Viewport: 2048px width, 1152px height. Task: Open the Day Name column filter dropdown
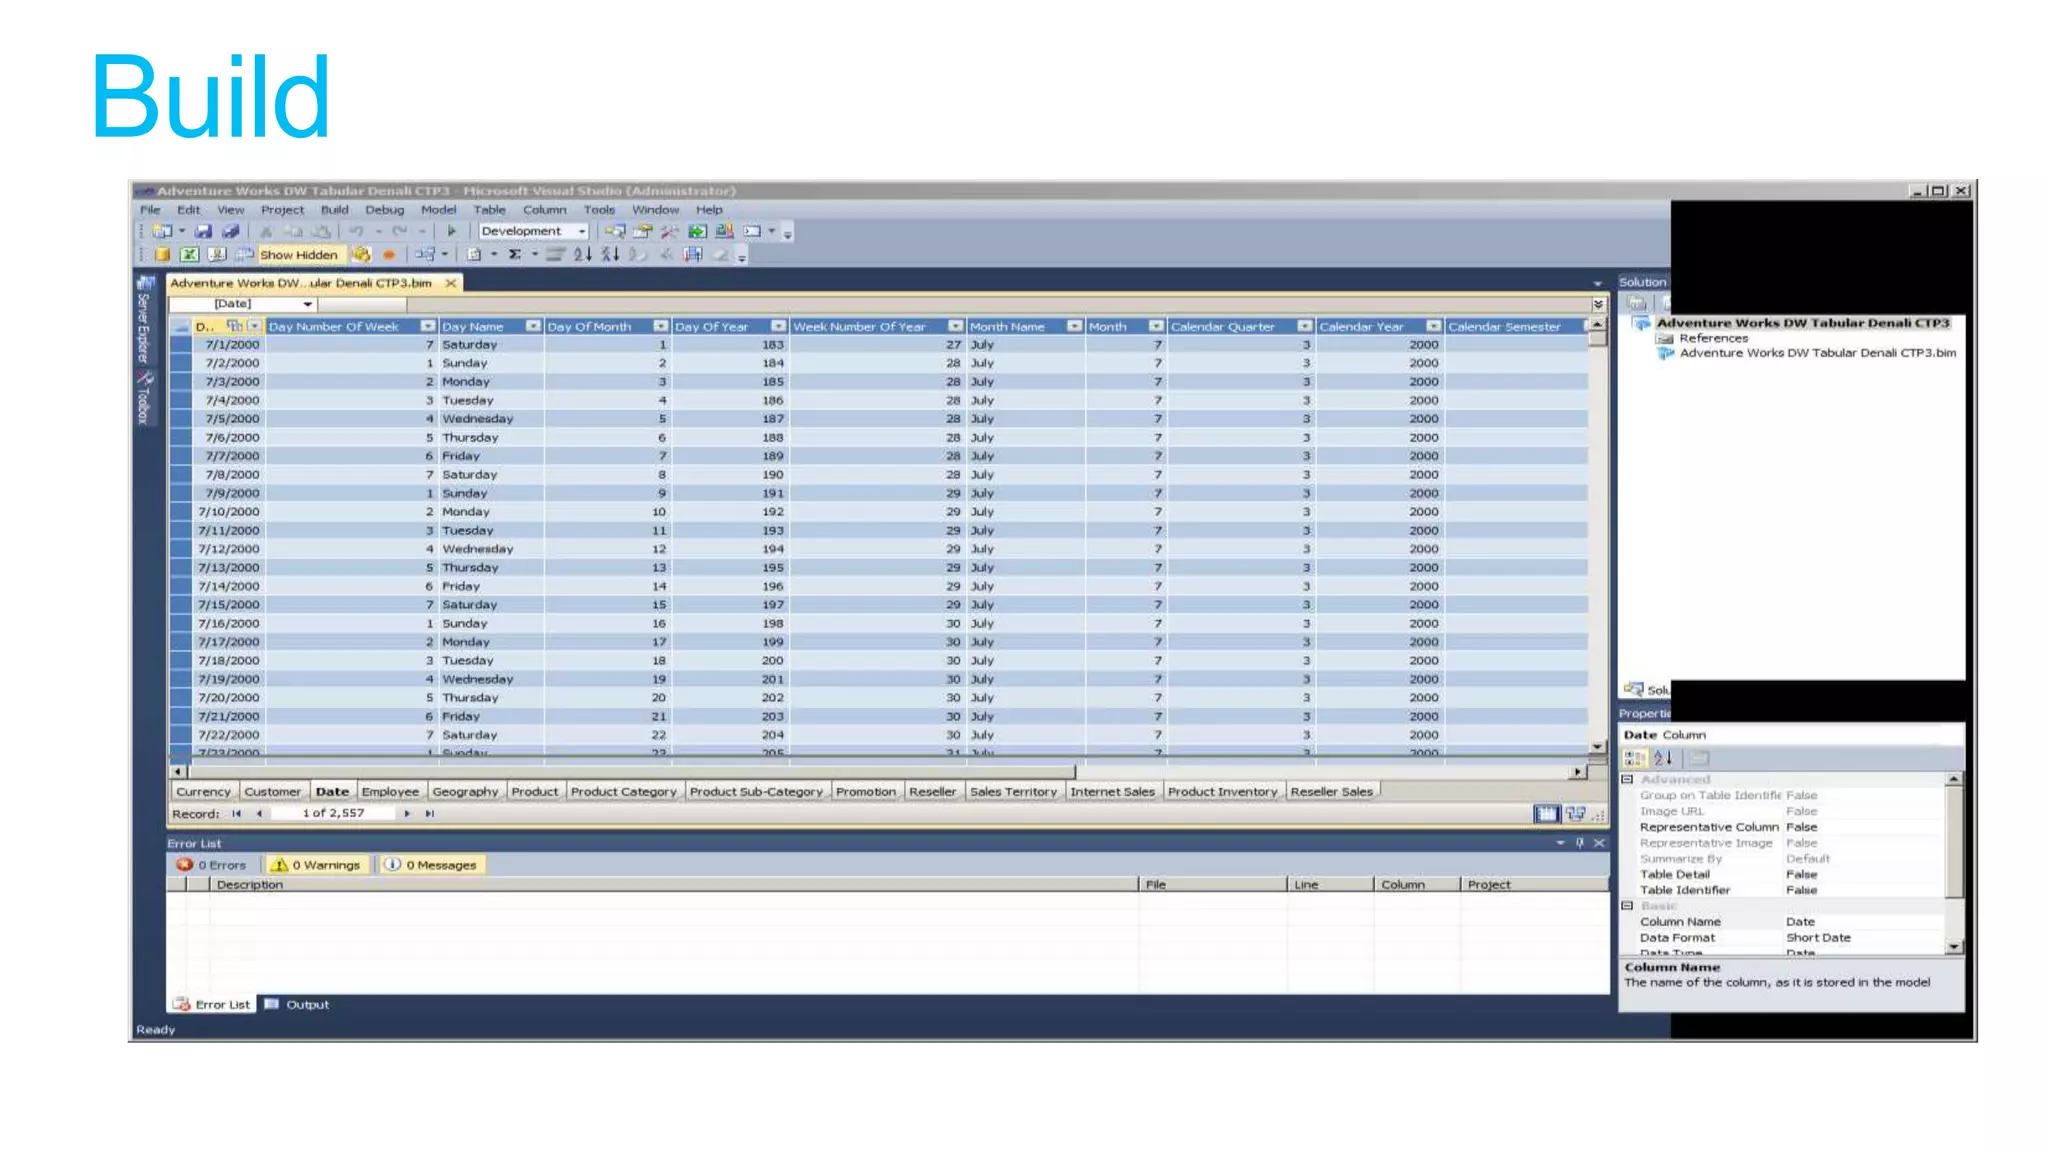pos(532,326)
